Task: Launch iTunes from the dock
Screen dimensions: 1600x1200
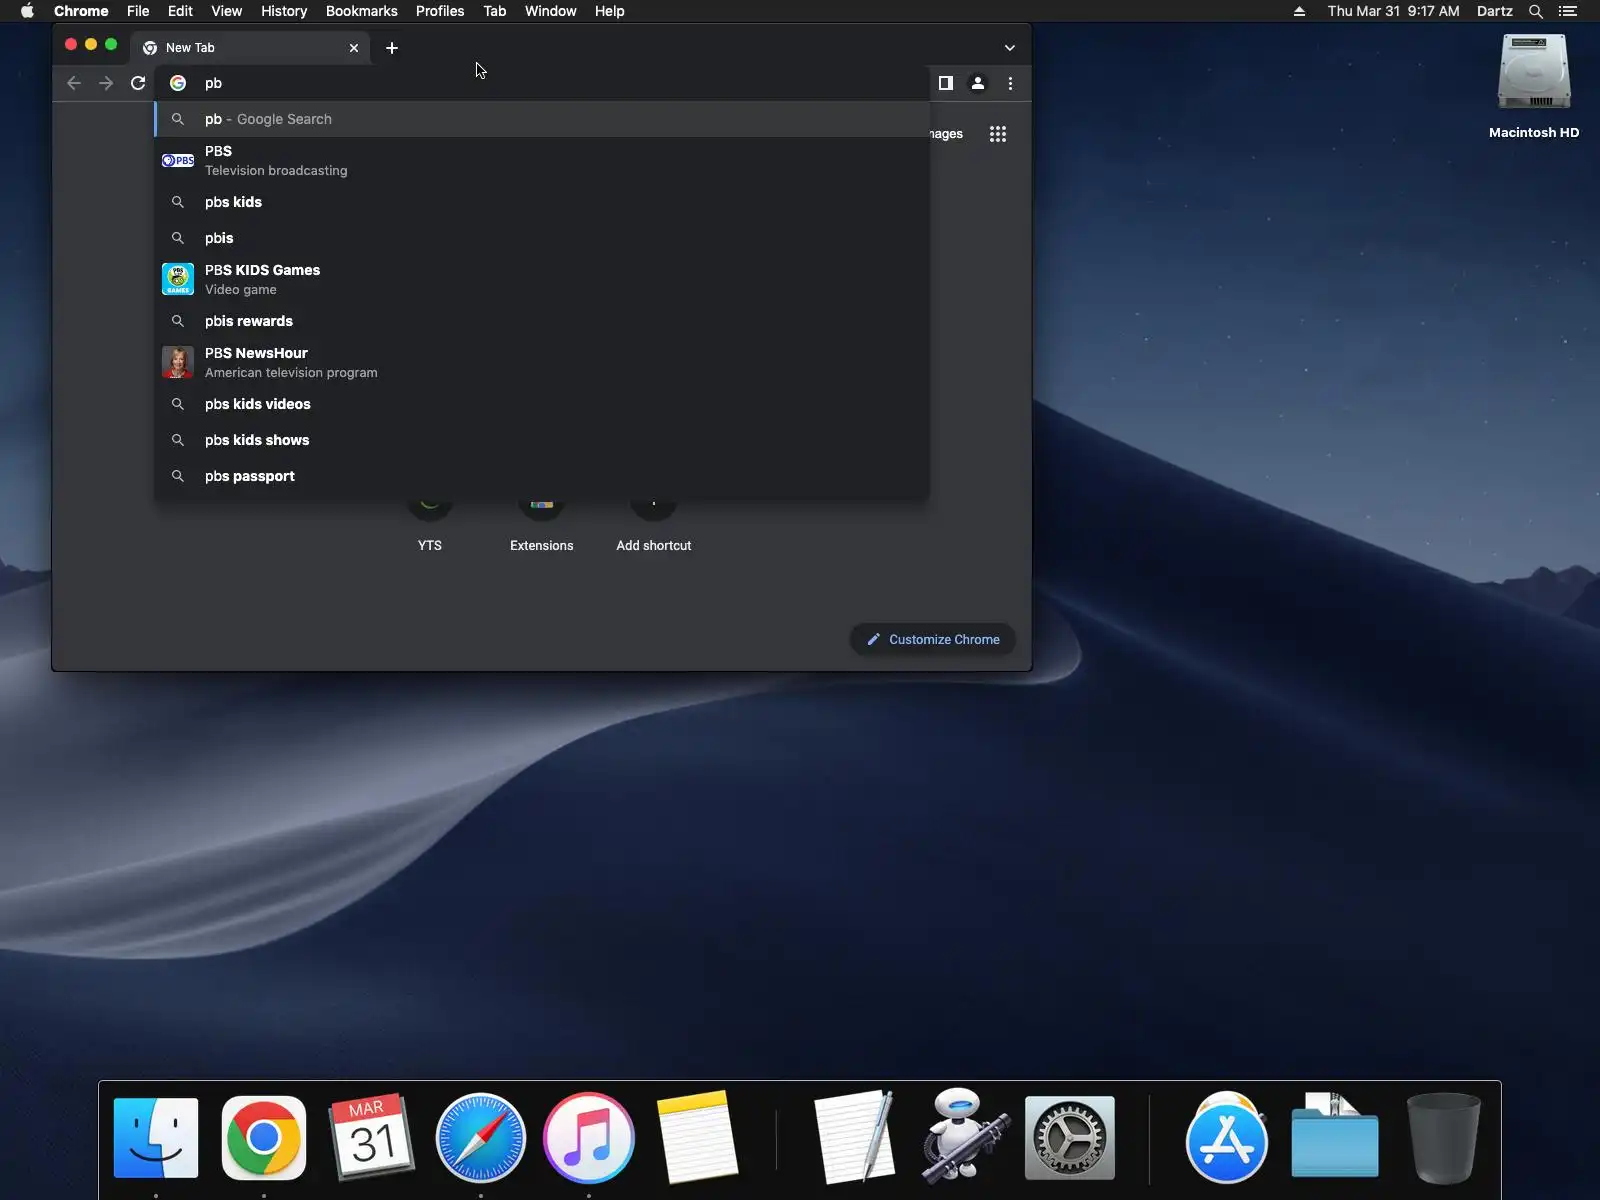Action: [x=589, y=1138]
